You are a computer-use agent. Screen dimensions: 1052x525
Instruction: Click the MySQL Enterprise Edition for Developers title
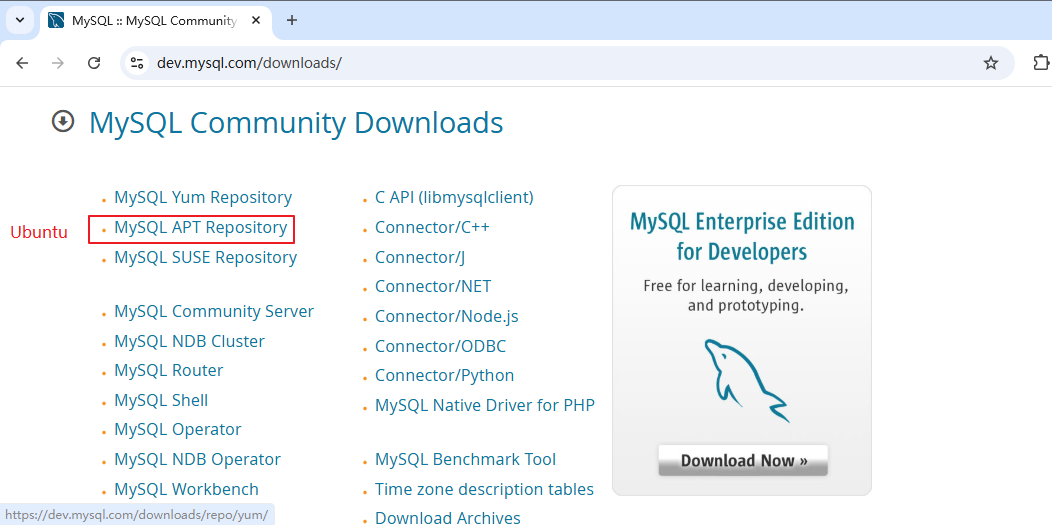click(x=742, y=236)
